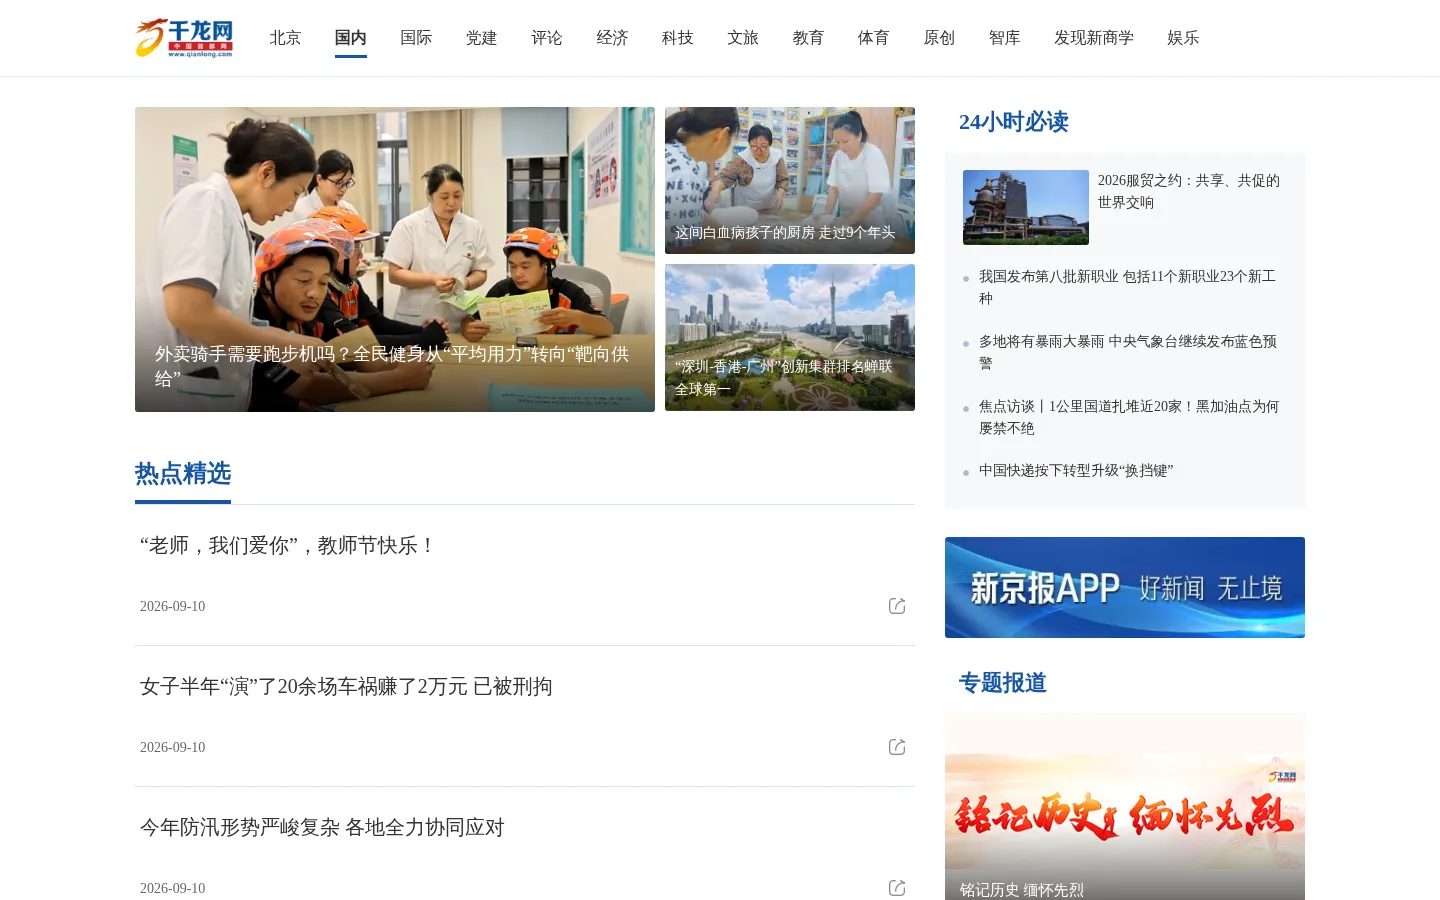Switch to the 评论 section

click(547, 38)
